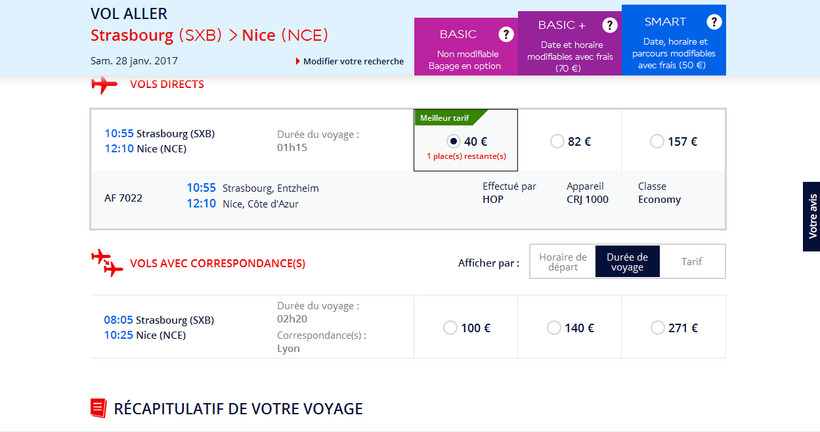Click the red plane icon beside Vols Directs
820x432 pixels.
(104, 85)
